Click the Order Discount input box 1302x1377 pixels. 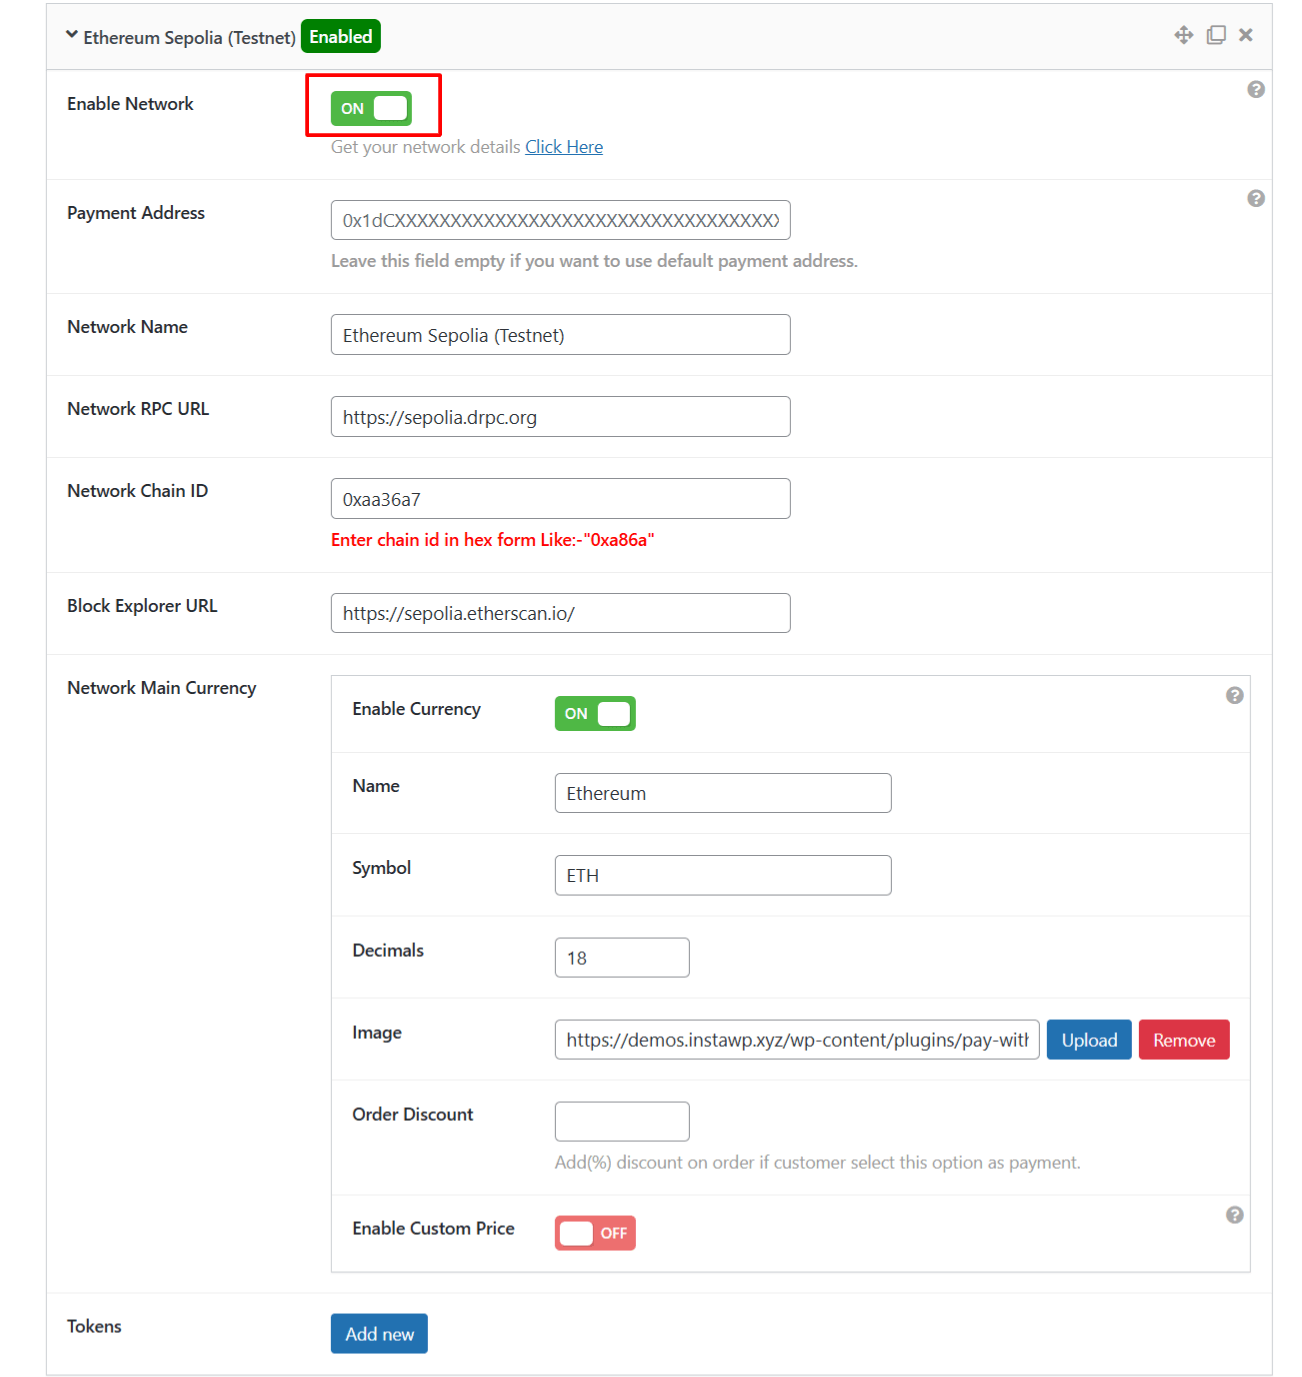[x=621, y=1121]
